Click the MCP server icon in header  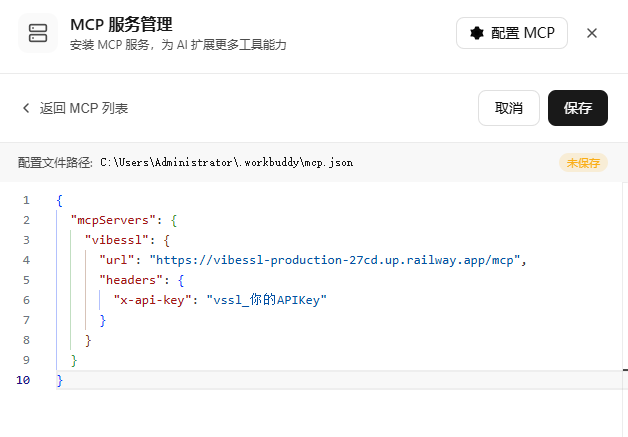point(38,33)
